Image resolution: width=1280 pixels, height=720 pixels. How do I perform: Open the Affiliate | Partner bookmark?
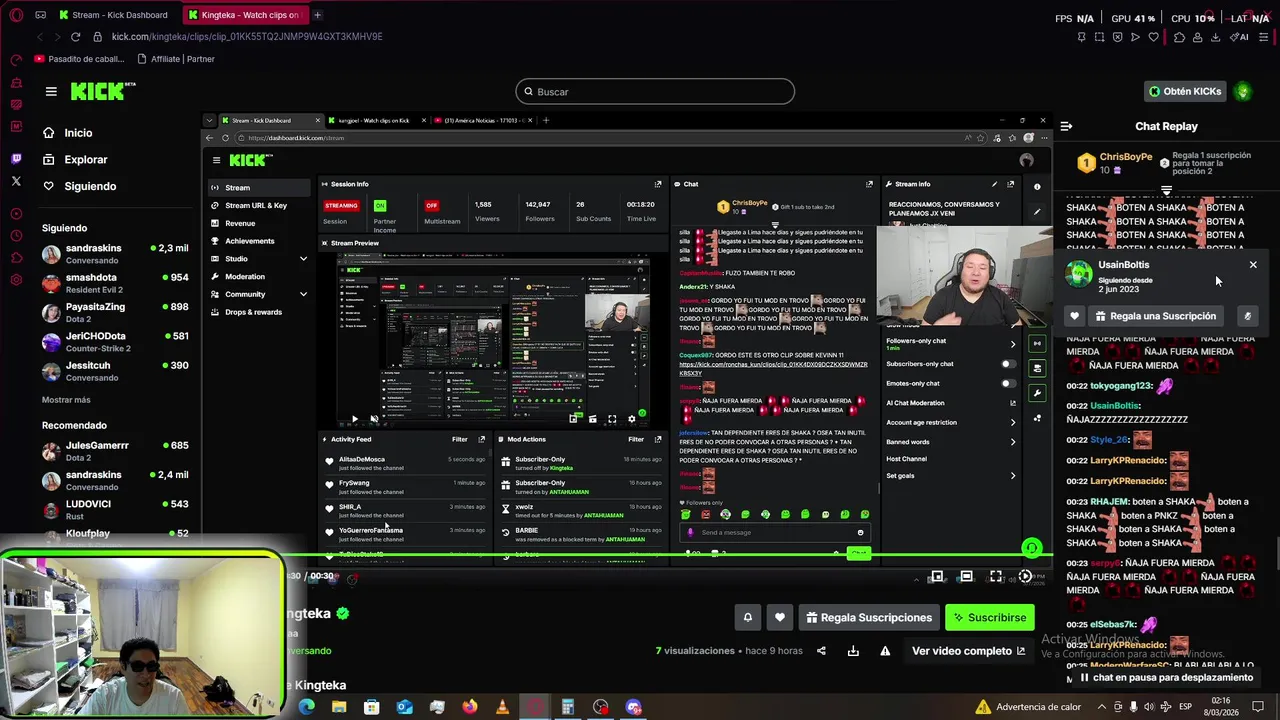coord(175,59)
